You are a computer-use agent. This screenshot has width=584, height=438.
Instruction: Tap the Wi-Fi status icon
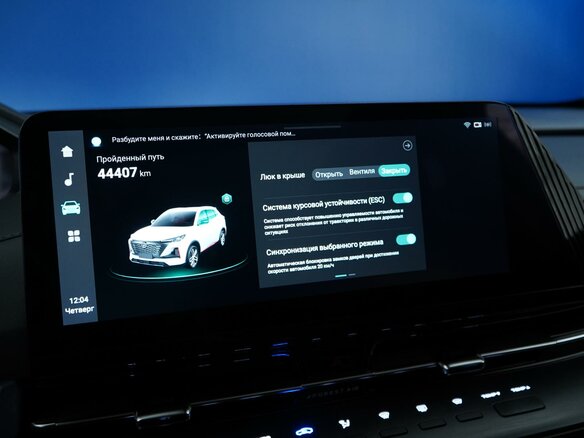[x=467, y=125]
